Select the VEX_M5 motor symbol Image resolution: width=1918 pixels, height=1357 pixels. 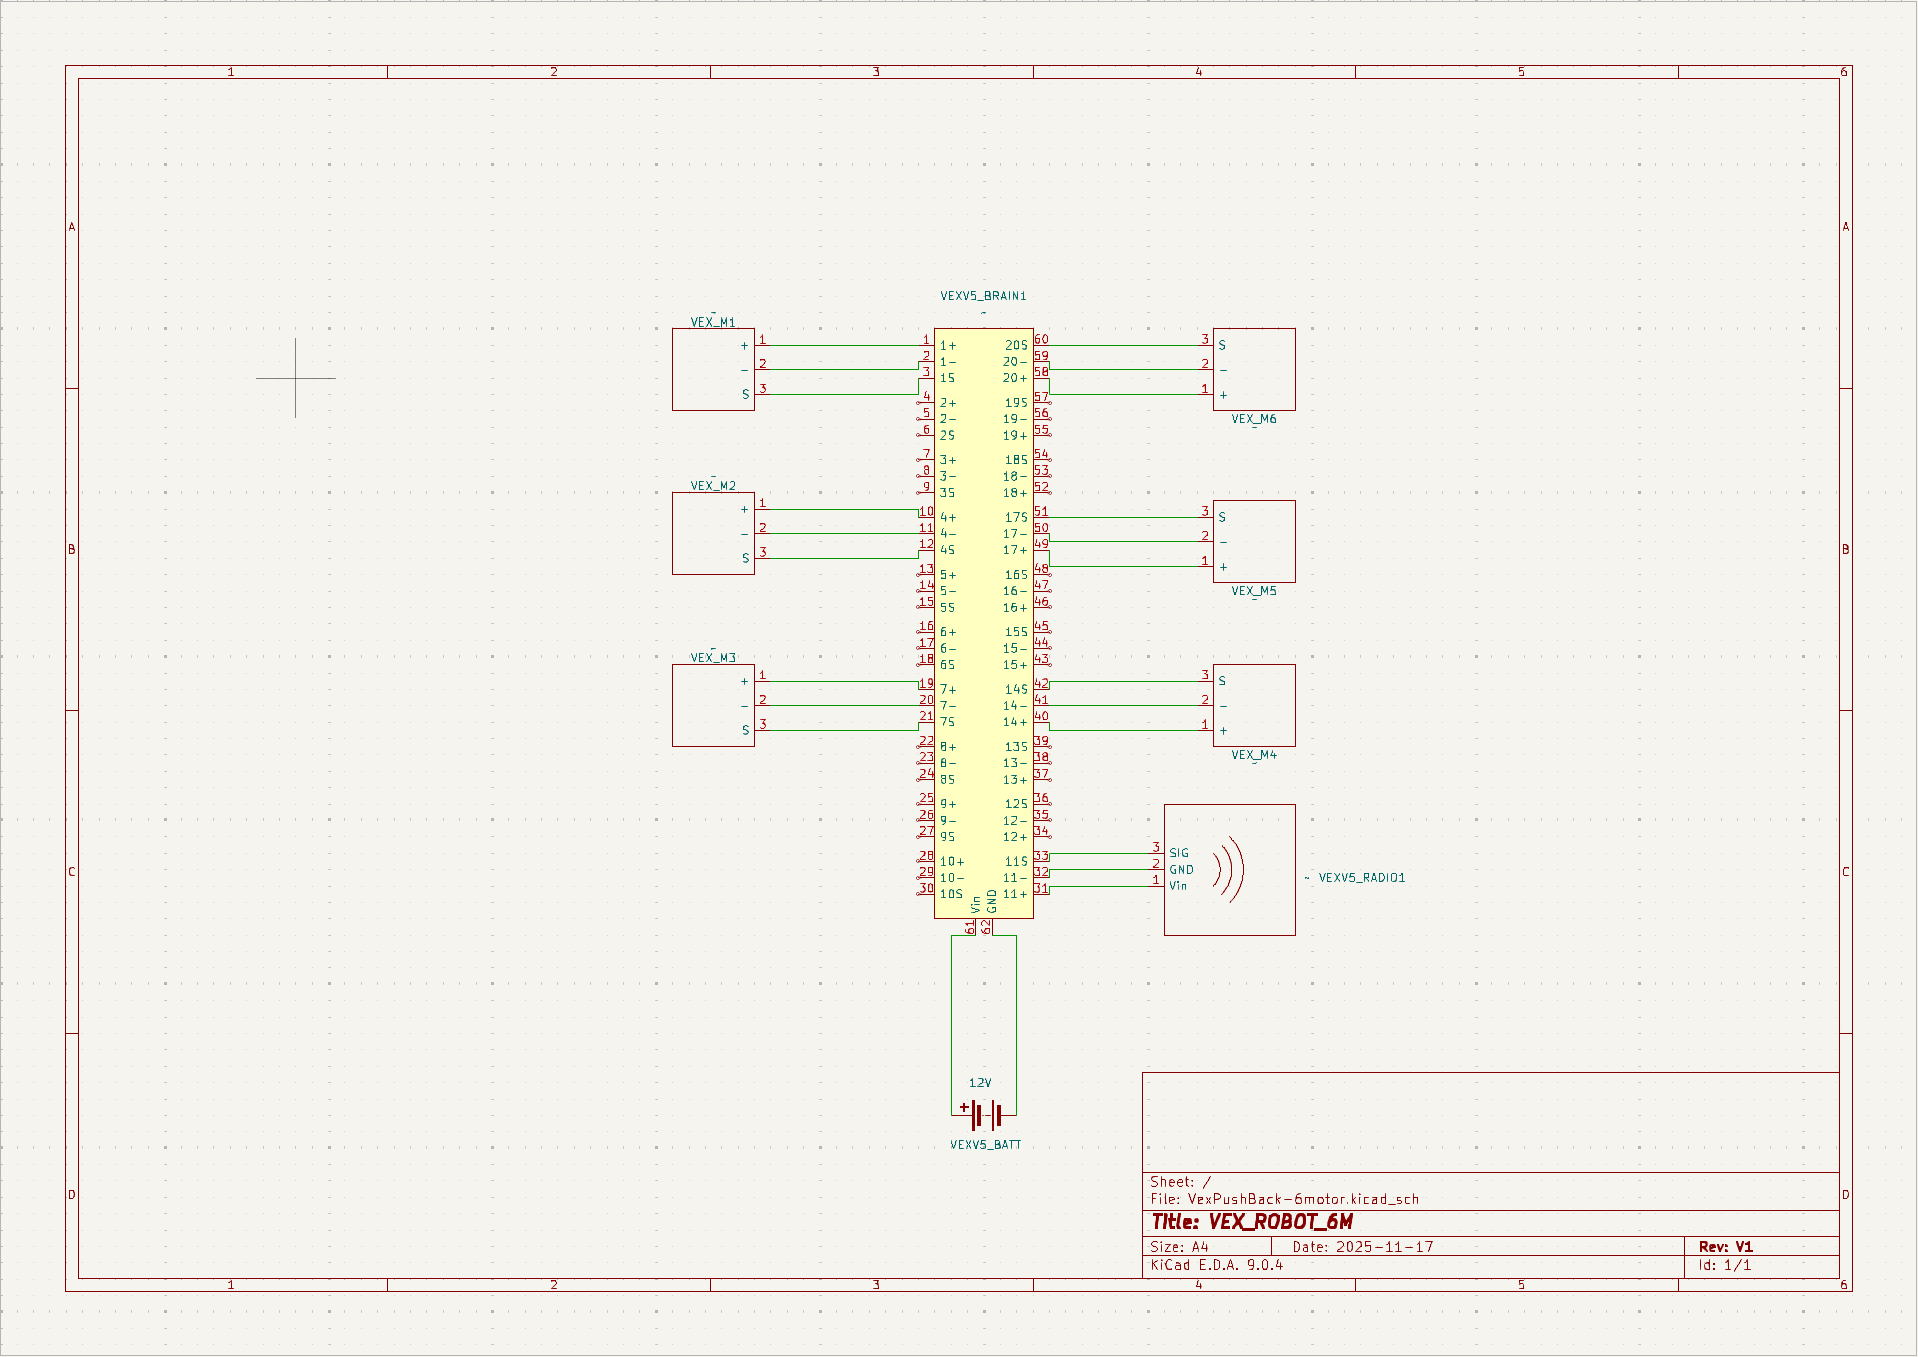click(x=1254, y=541)
